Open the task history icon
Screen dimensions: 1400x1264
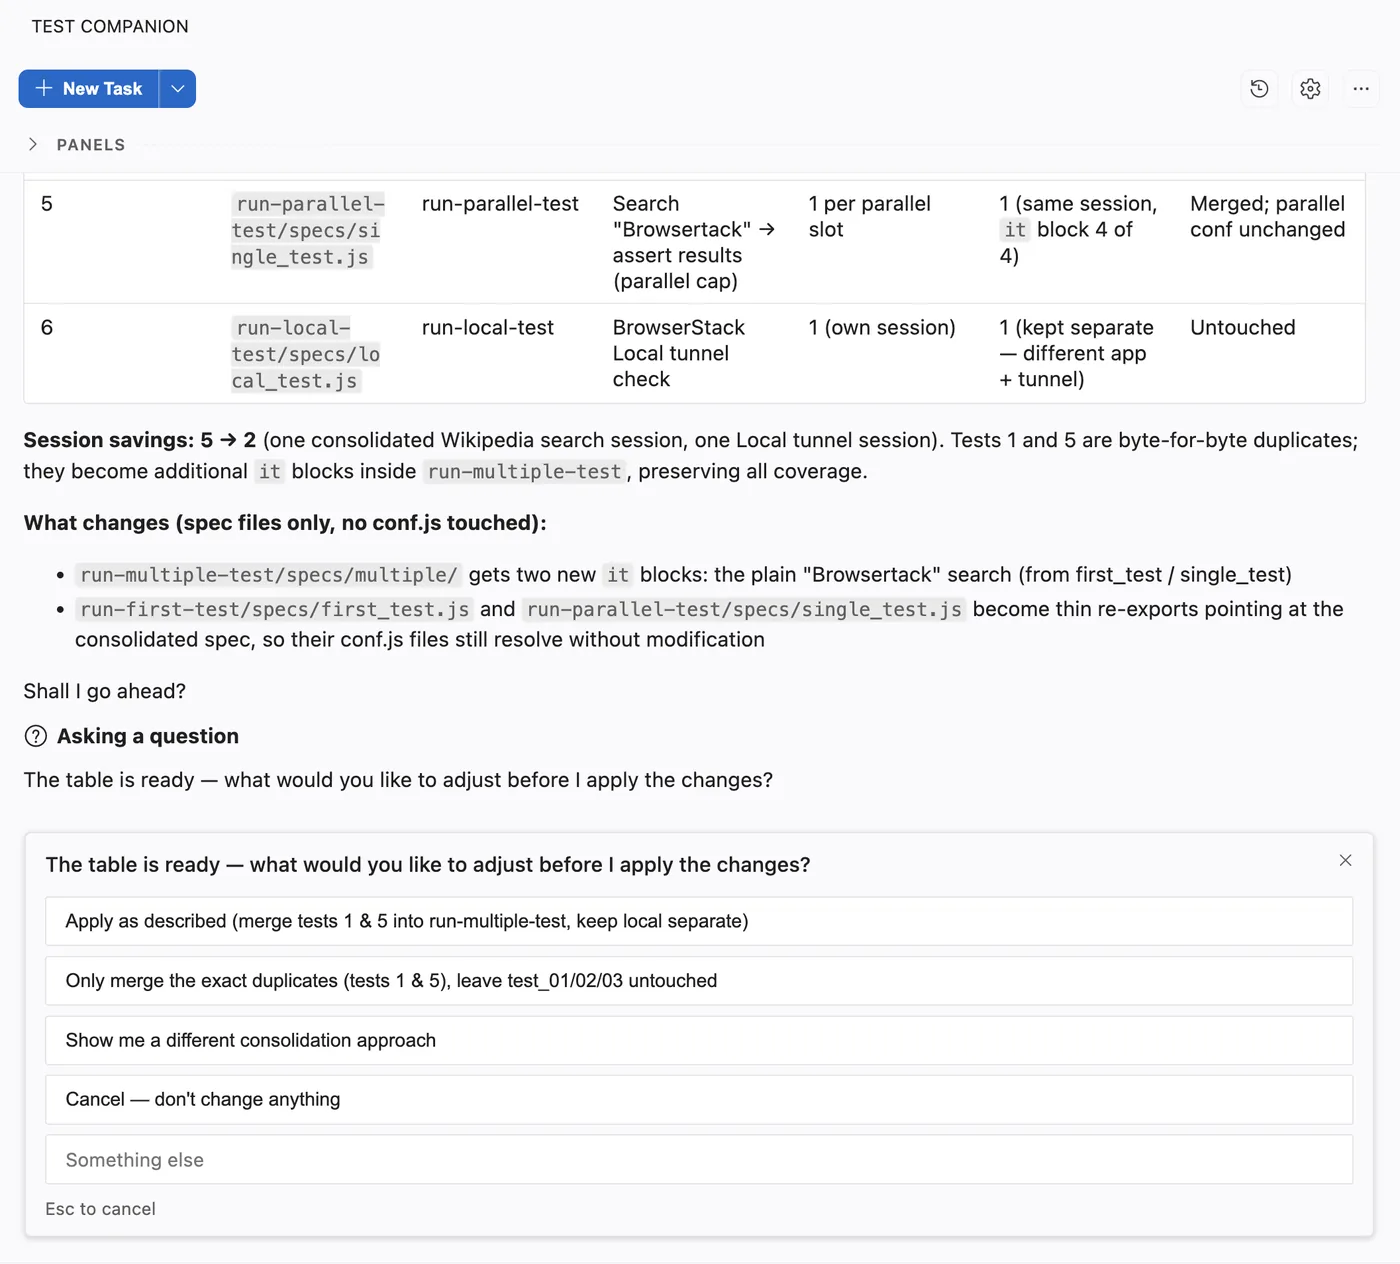click(x=1259, y=89)
